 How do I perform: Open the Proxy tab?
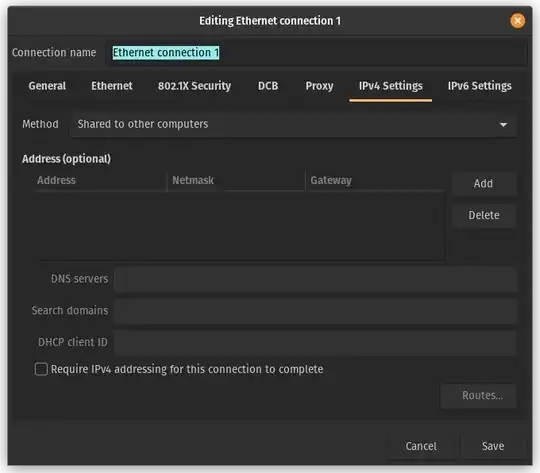319,86
